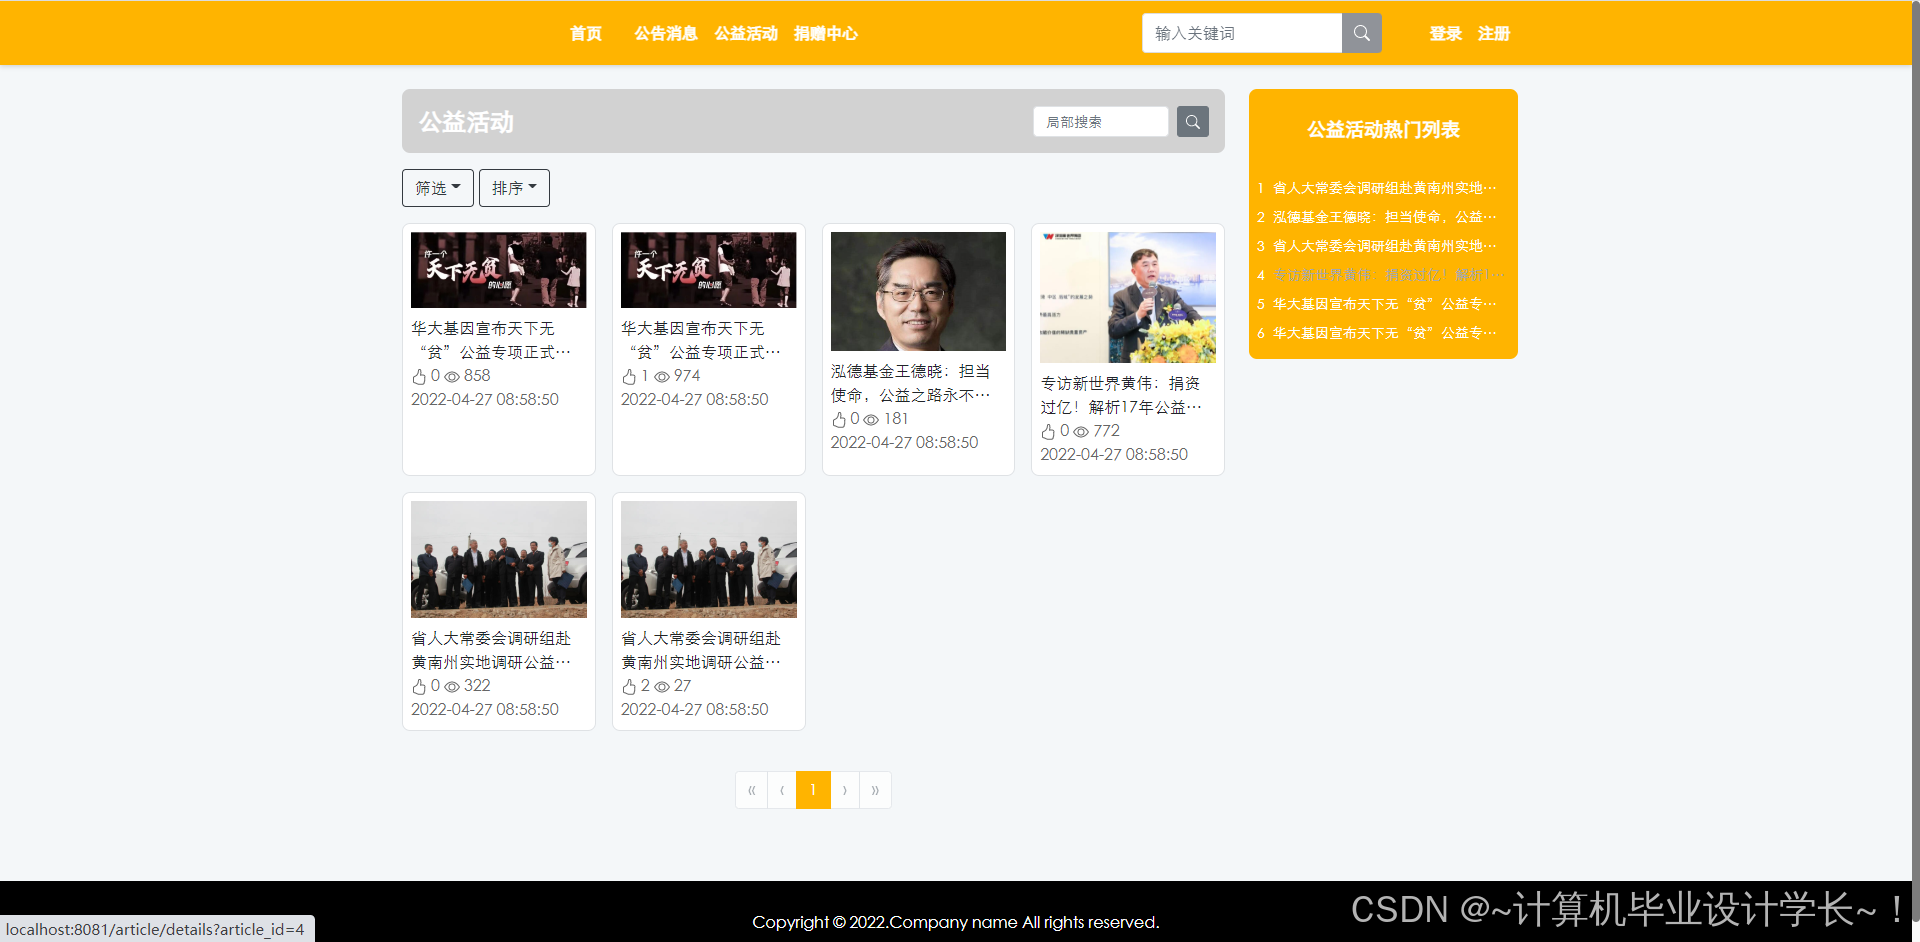Click title of 322-view 省人大常委会 card
This screenshot has width=1920, height=942.
(x=491, y=650)
